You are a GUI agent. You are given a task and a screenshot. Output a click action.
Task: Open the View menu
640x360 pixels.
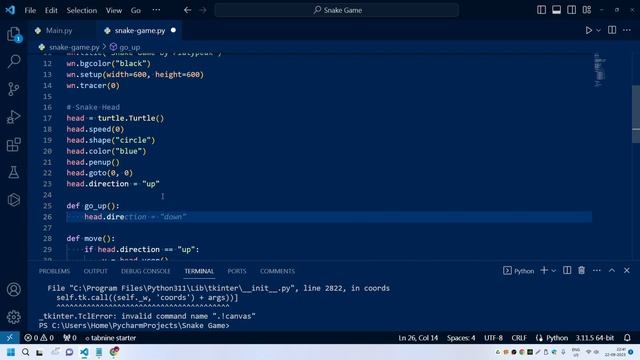tap(114, 10)
